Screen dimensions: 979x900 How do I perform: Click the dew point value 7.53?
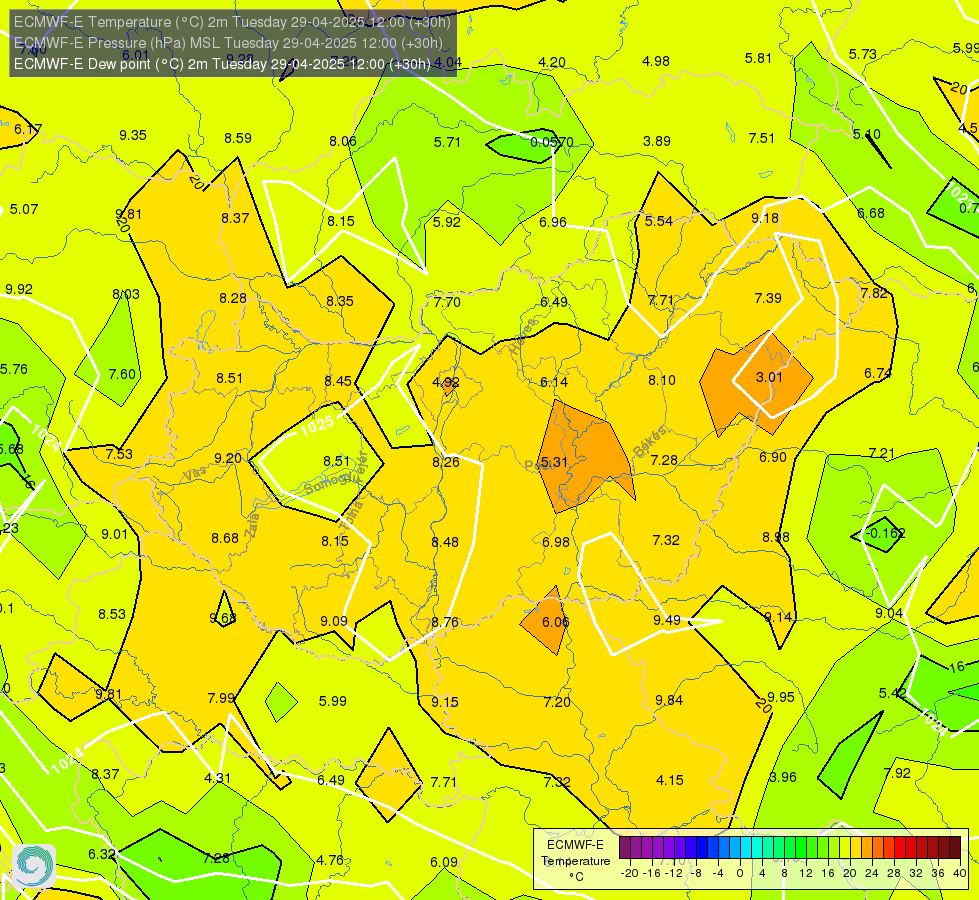[x=119, y=454]
